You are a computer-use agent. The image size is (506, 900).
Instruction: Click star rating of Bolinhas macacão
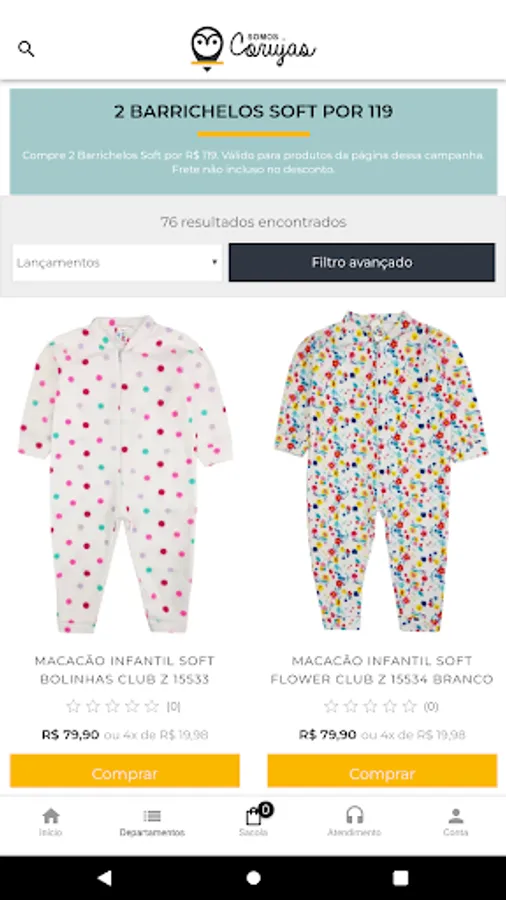[x=113, y=707]
